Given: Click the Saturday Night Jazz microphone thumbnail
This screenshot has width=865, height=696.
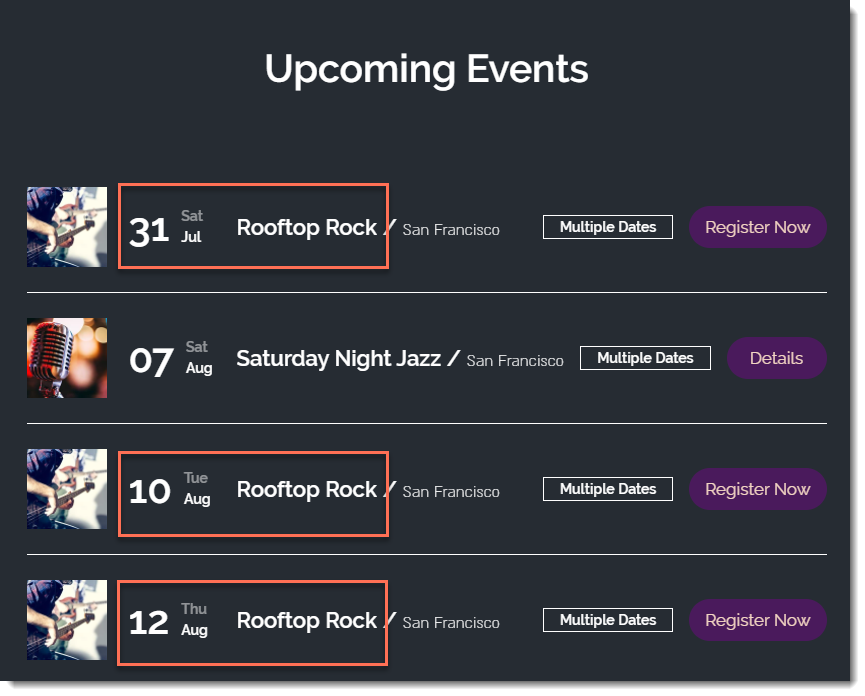Looking at the screenshot, I should [x=67, y=358].
